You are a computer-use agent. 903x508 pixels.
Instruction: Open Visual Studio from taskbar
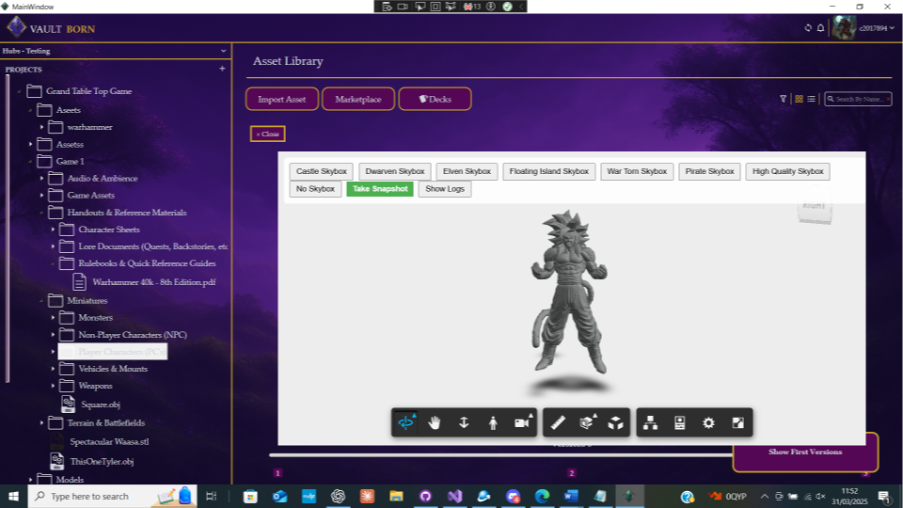454,496
